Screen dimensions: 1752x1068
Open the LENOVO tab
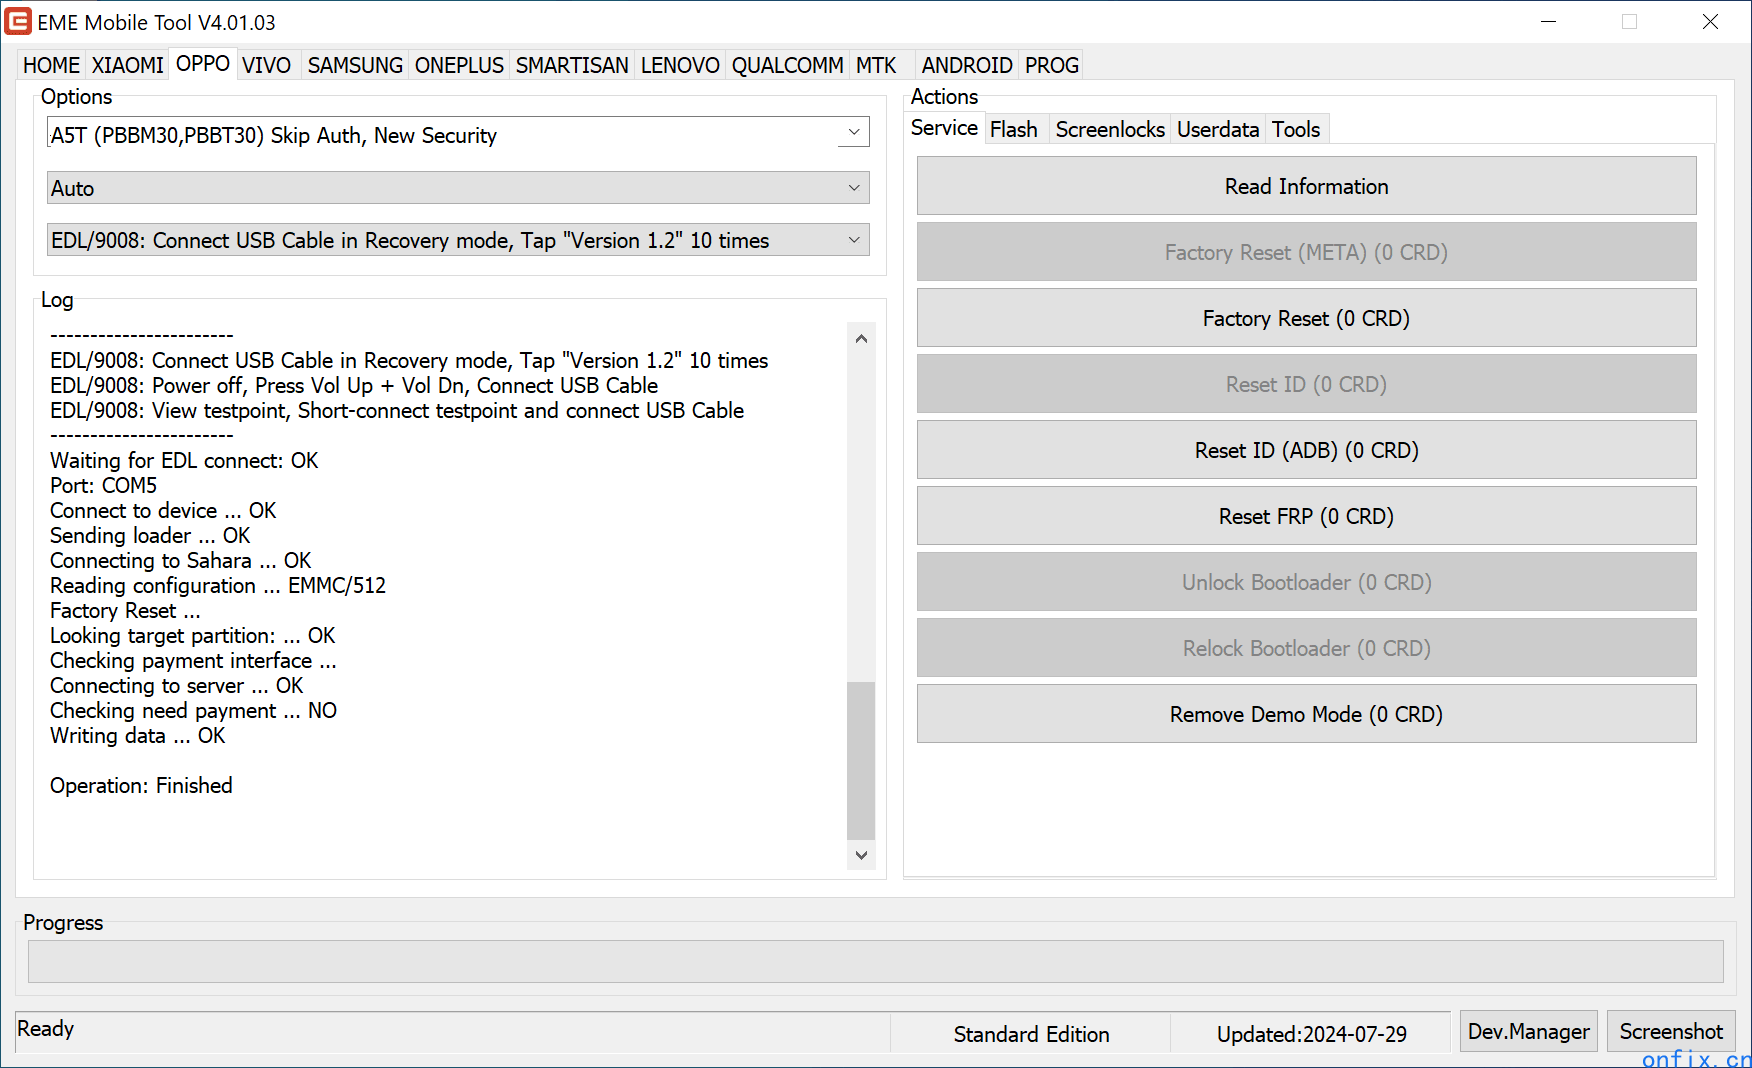pos(680,65)
